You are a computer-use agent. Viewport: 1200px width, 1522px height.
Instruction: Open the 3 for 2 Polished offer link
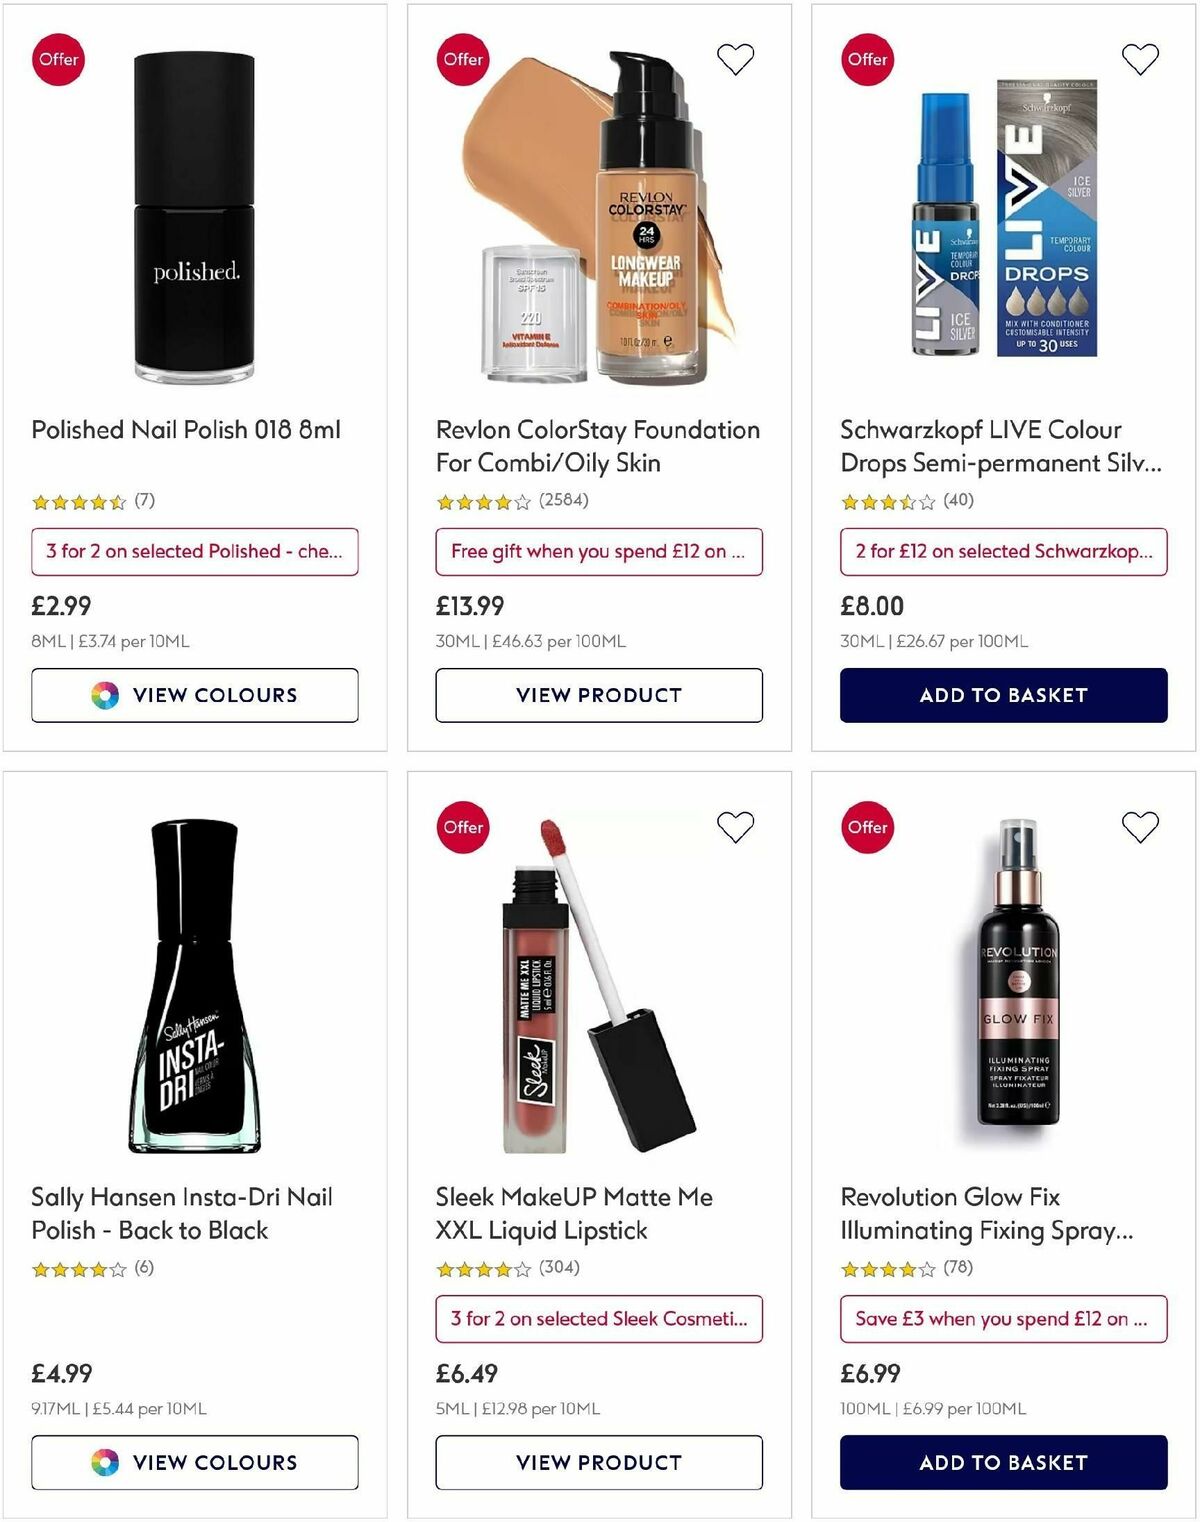(x=194, y=551)
